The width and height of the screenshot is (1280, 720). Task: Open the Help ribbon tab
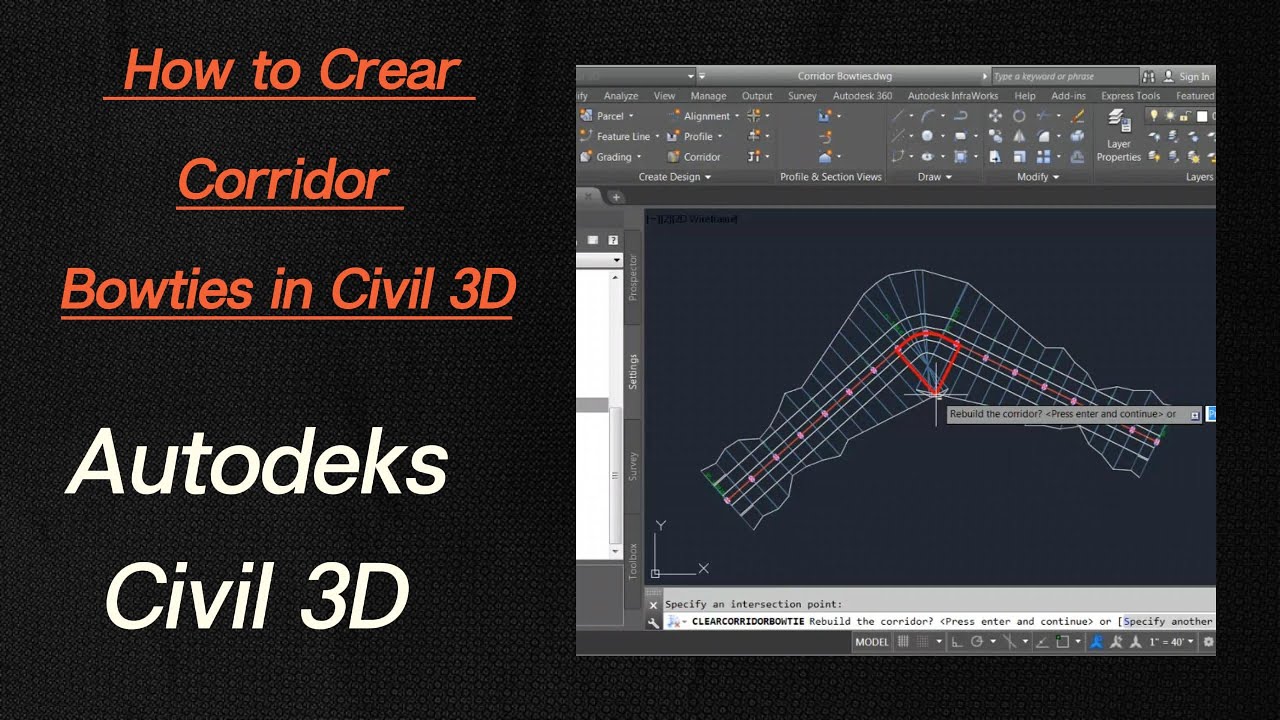coord(1025,96)
